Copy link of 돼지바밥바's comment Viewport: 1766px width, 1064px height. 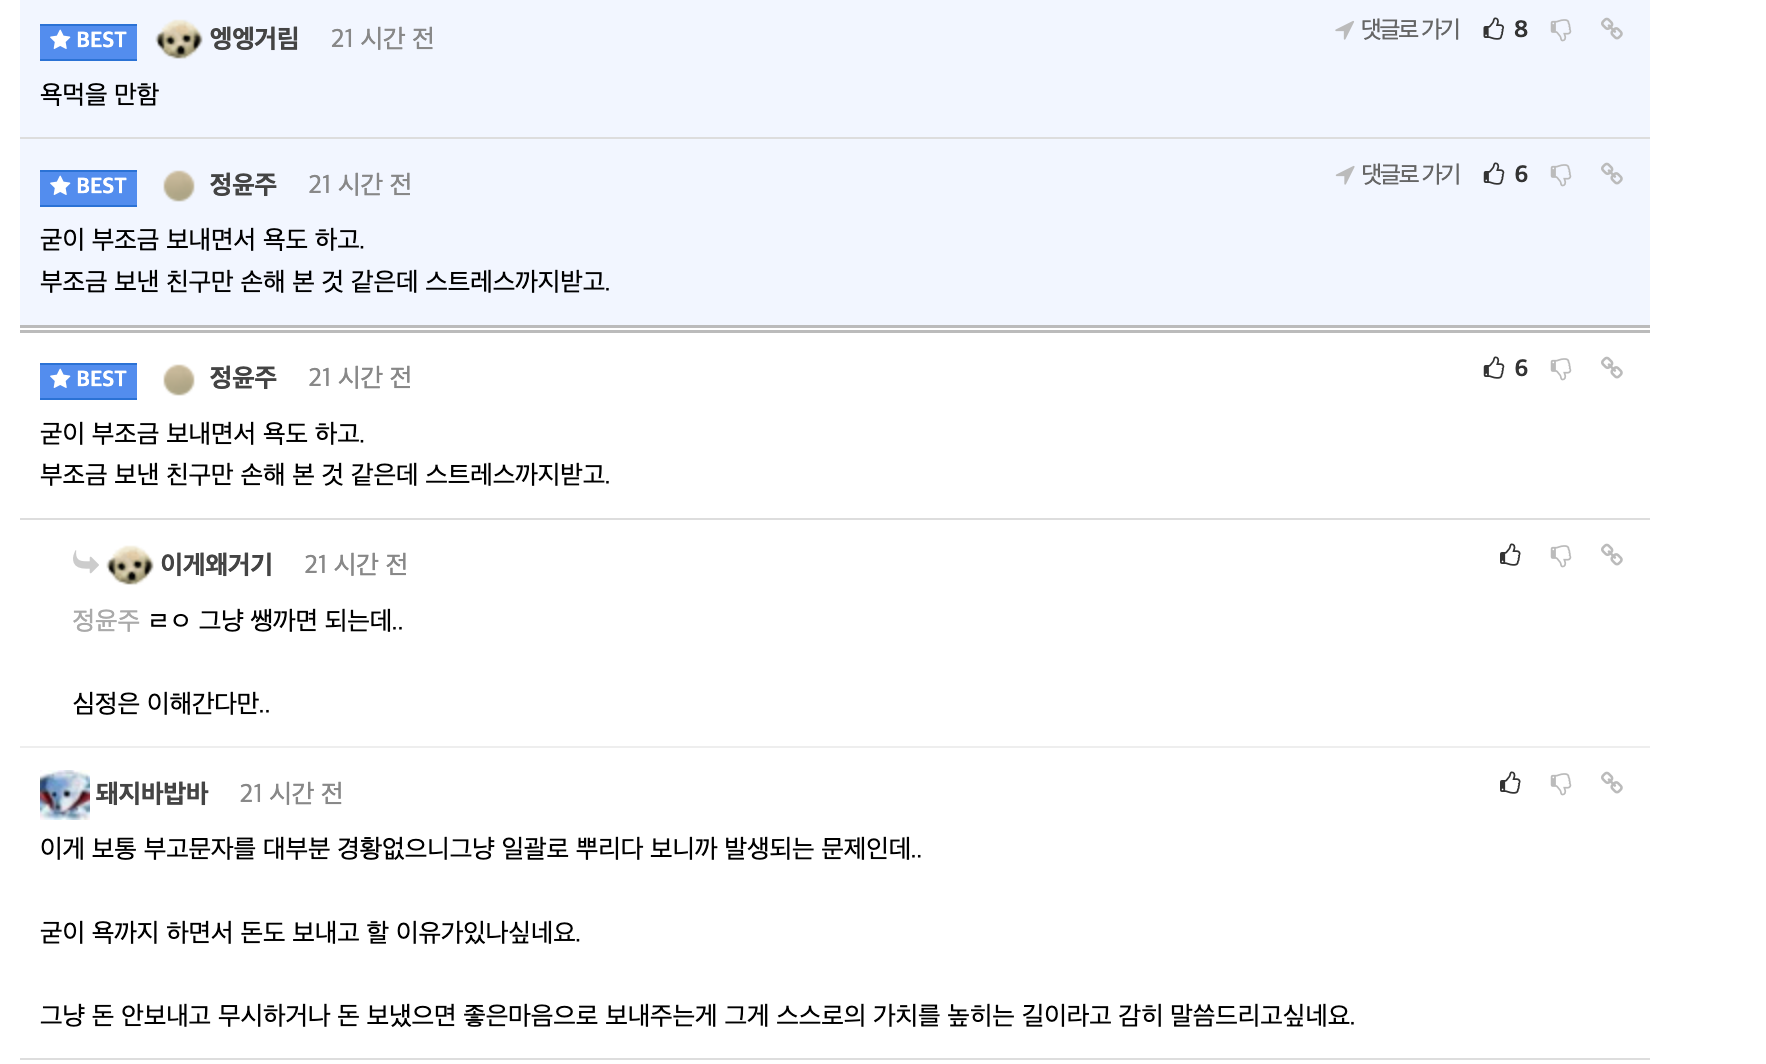point(1611,783)
